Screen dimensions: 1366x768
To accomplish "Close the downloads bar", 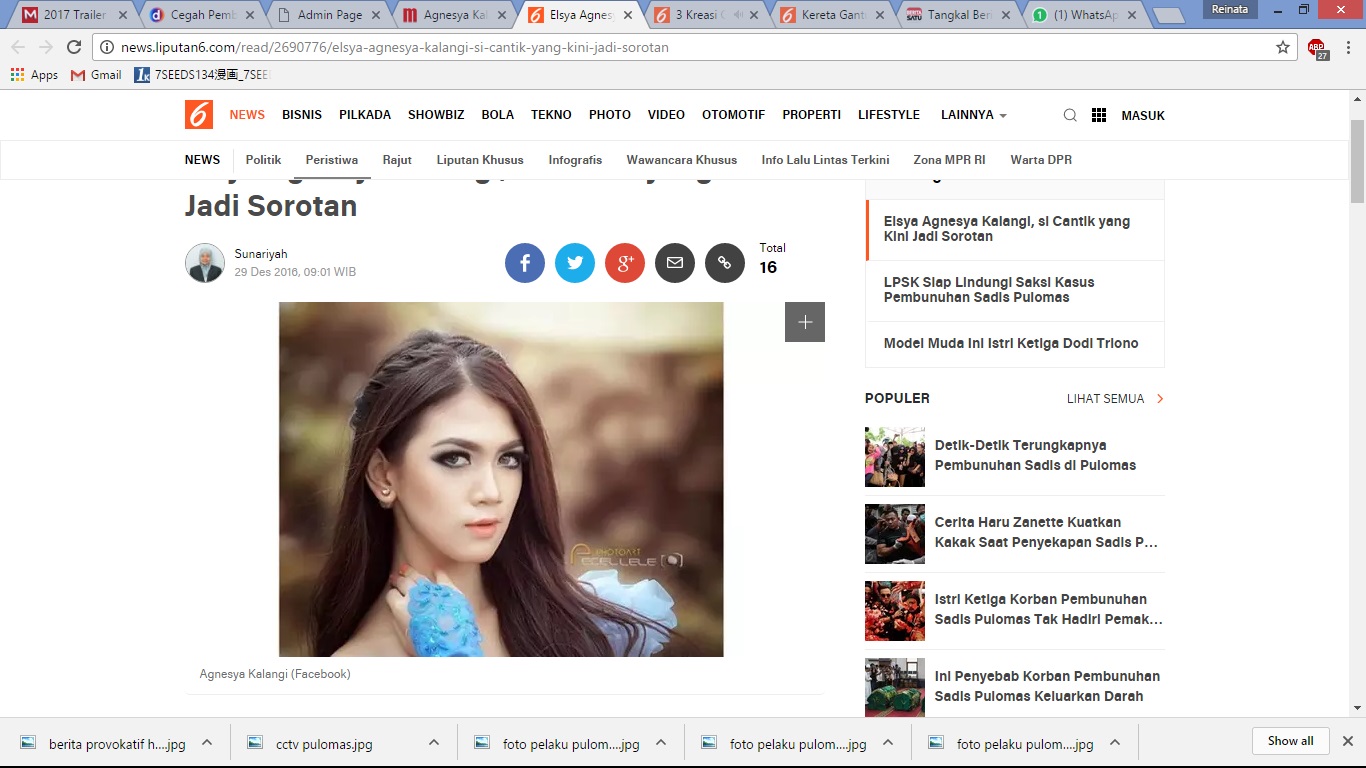I will point(1347,741).
